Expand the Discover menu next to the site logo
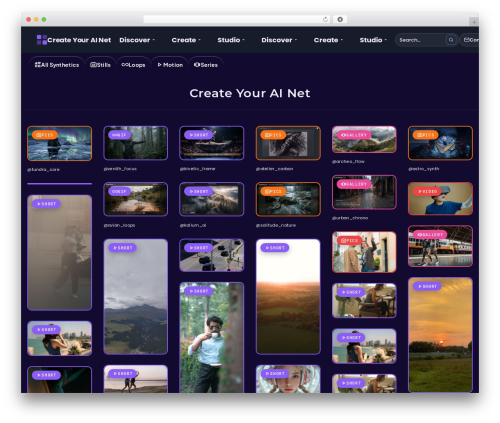The width and height of the screenshot is (500, 423). tap(137, 40)
